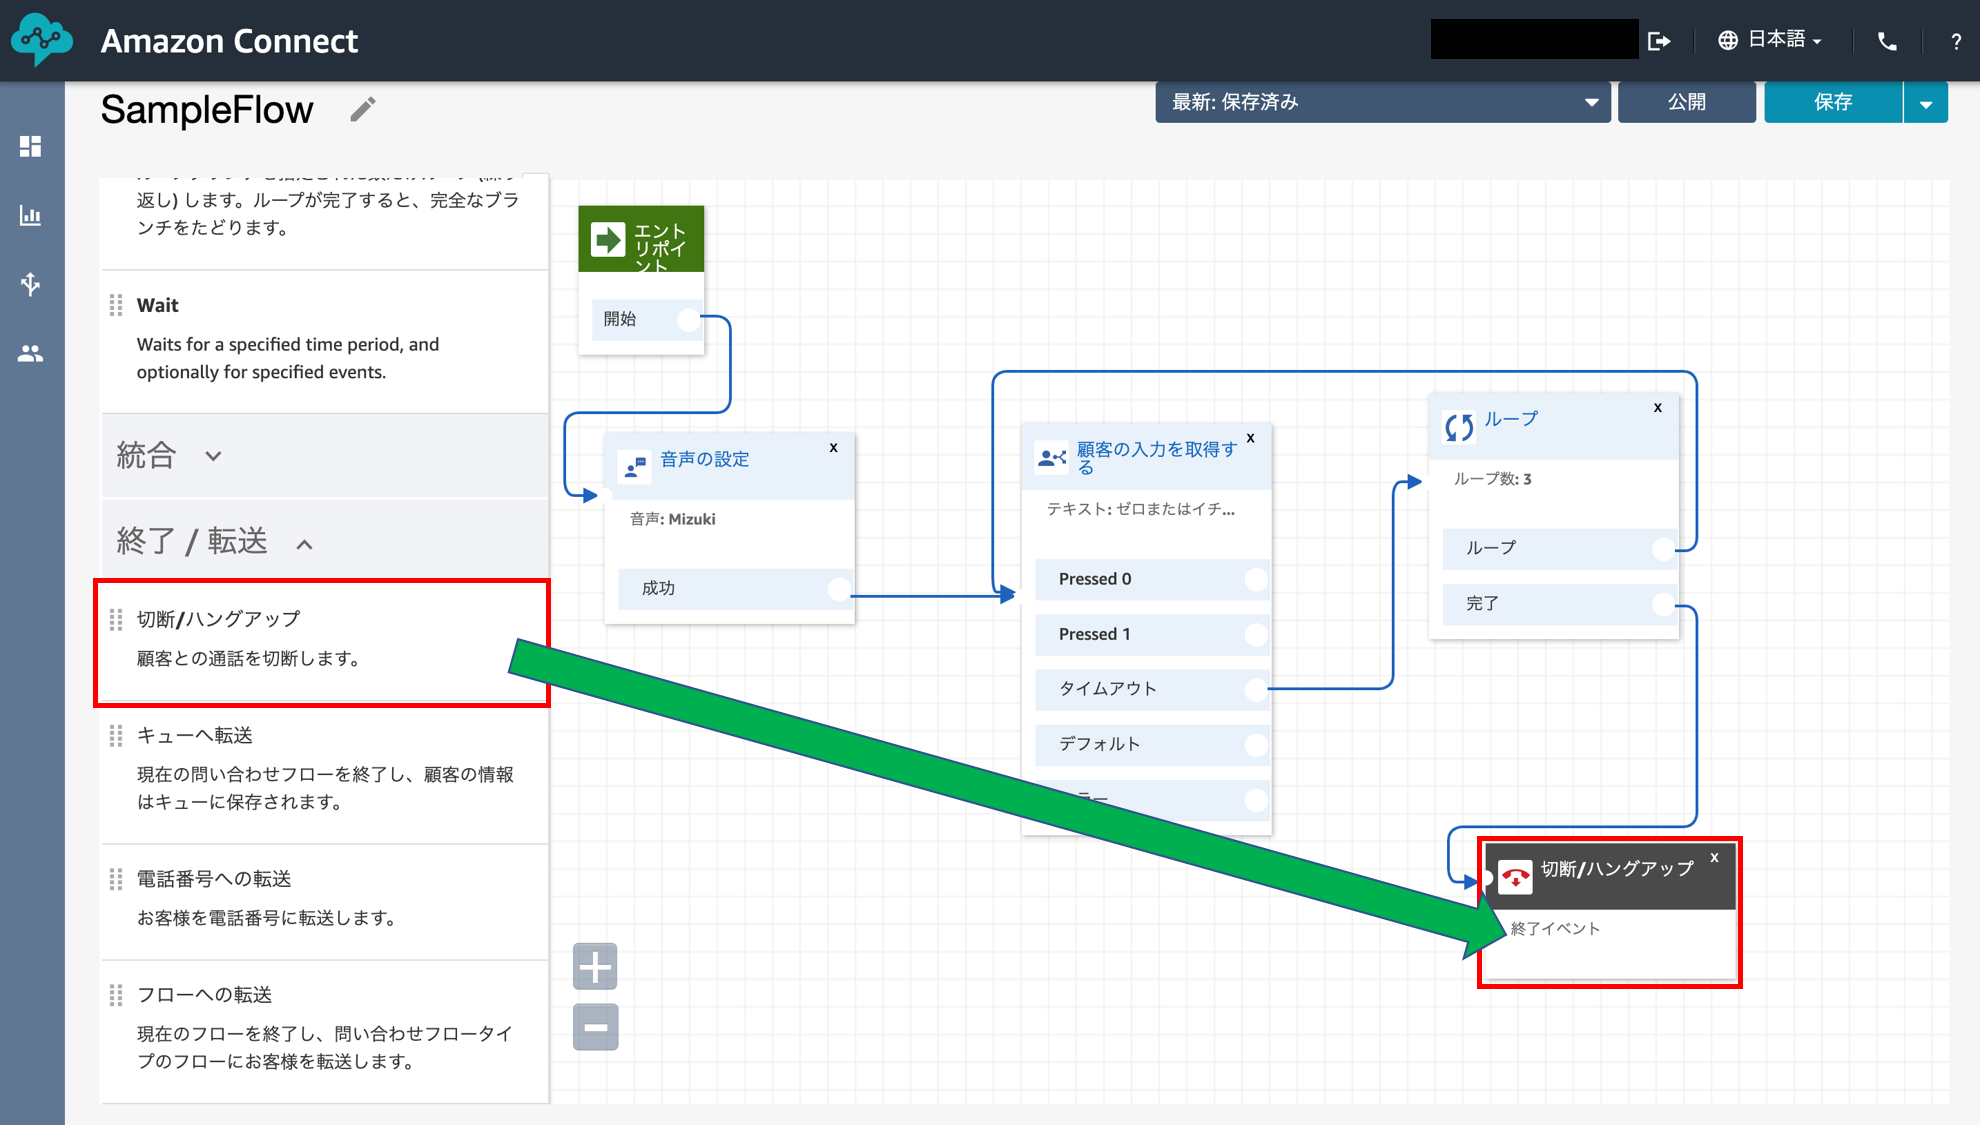Click the 完了 branch output connector
The image size is (1980, 1125).
(1663, 604)
